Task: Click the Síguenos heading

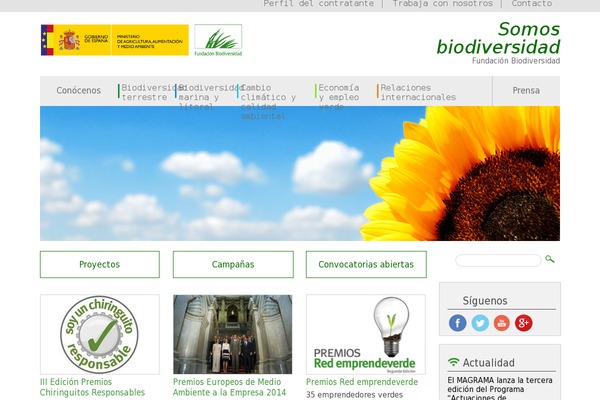Action: pyautogui.click(x=485, y=301)
